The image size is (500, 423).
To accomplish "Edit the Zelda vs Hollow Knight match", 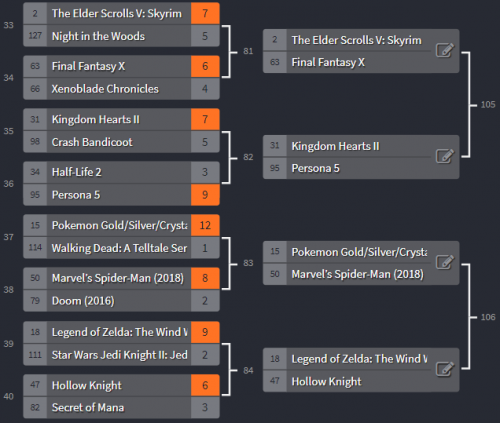I will (445, 369).
